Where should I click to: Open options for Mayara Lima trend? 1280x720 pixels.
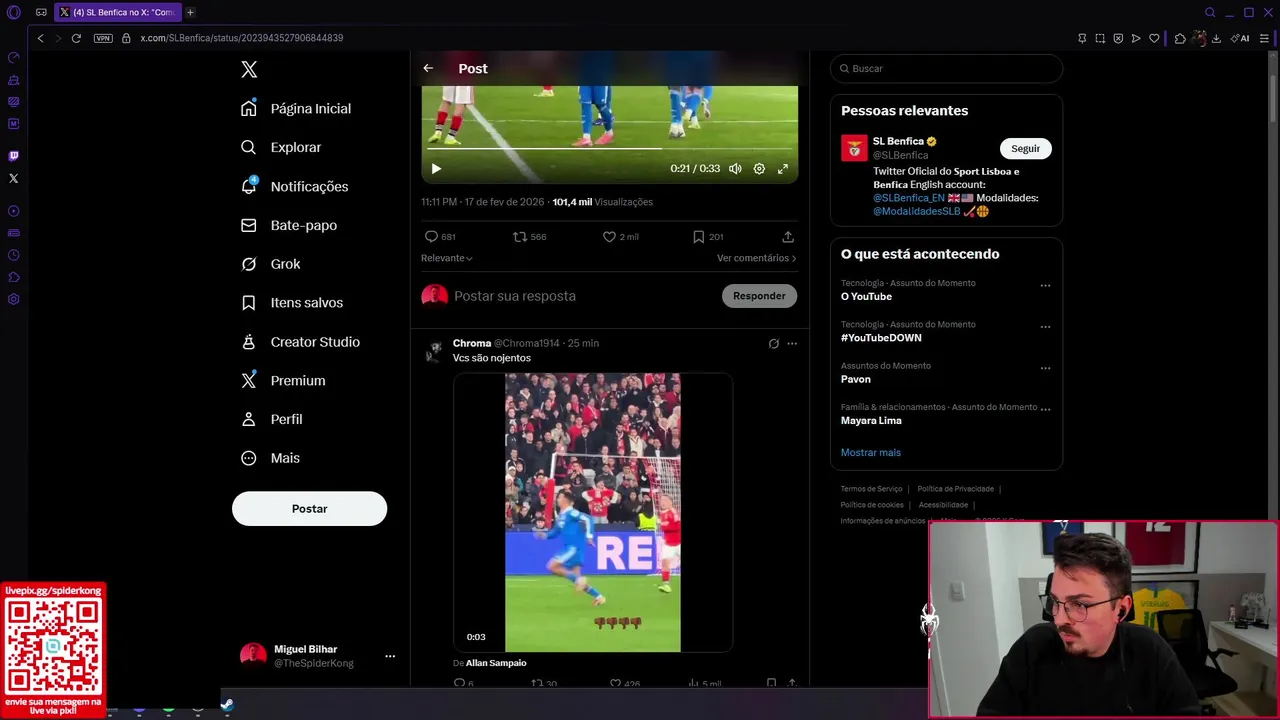[x=1045, y=408]
